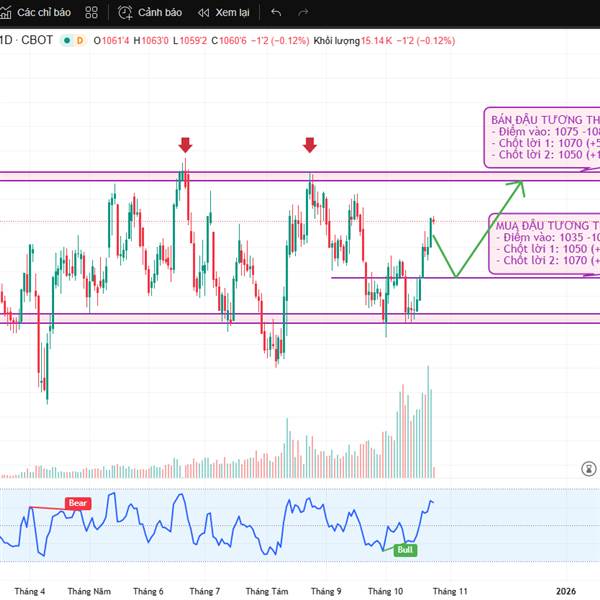Click the orange D data badge
The image size is (600, 600).
point(80,40)
